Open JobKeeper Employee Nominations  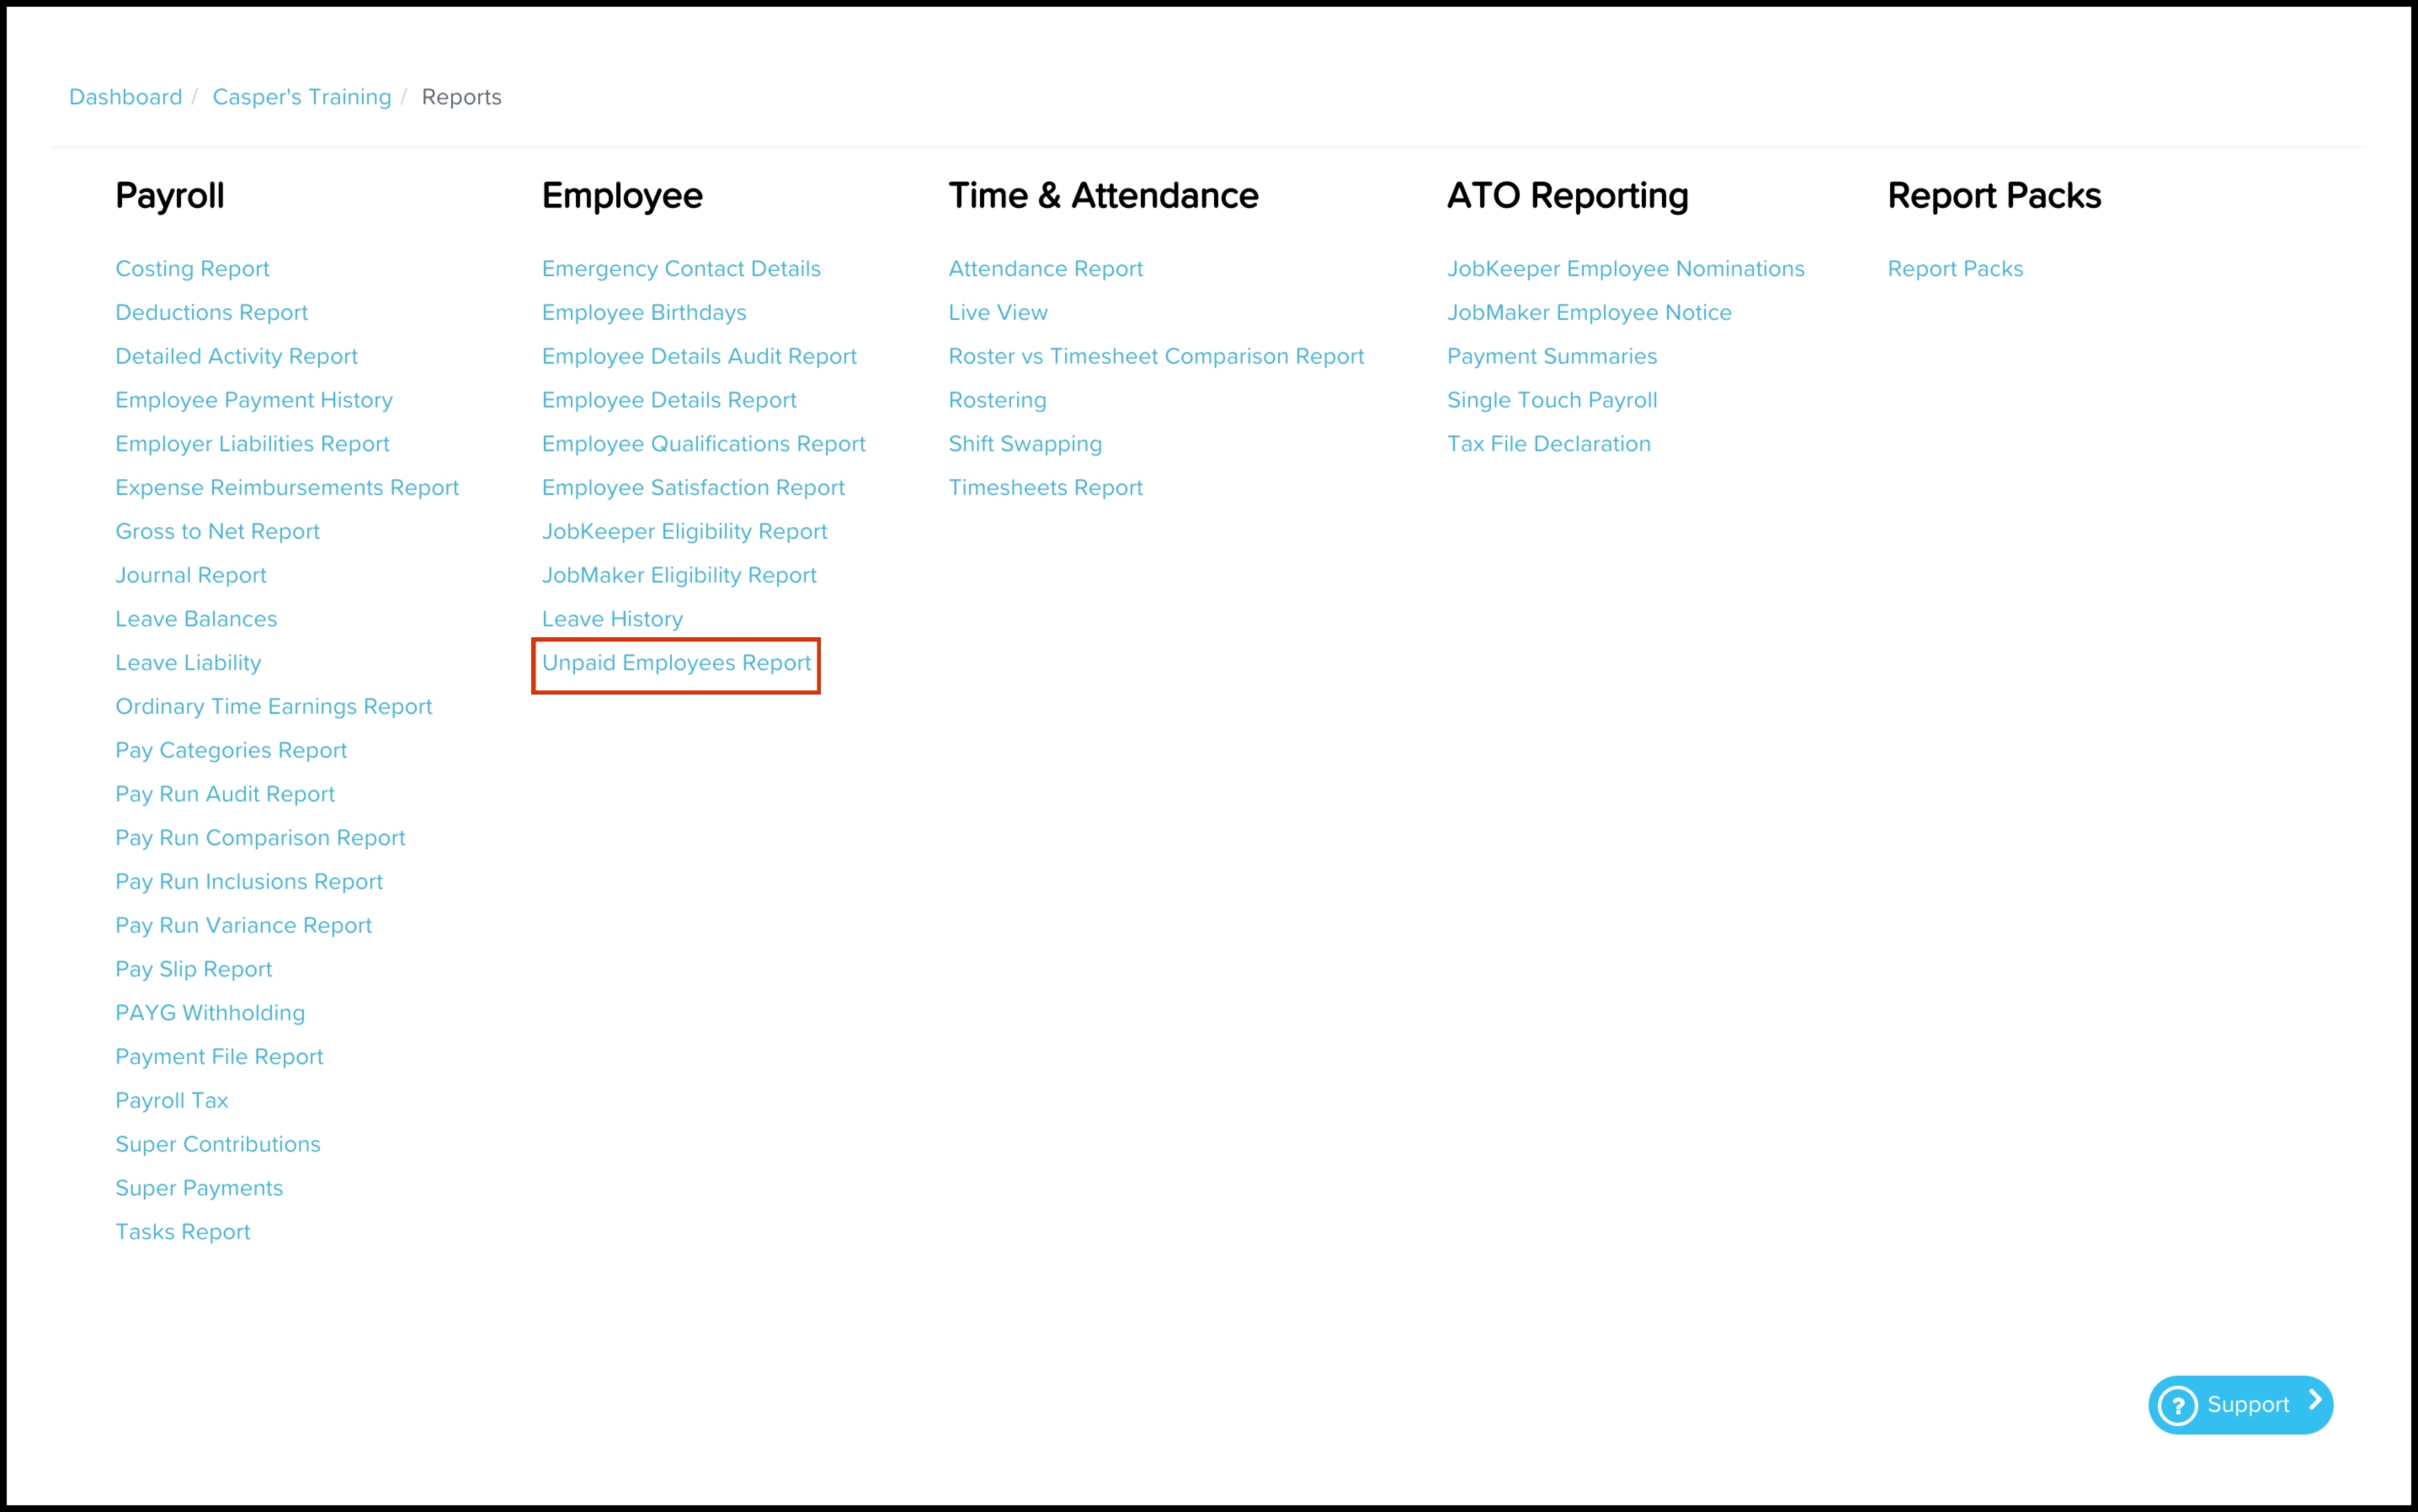point(1625,269)
